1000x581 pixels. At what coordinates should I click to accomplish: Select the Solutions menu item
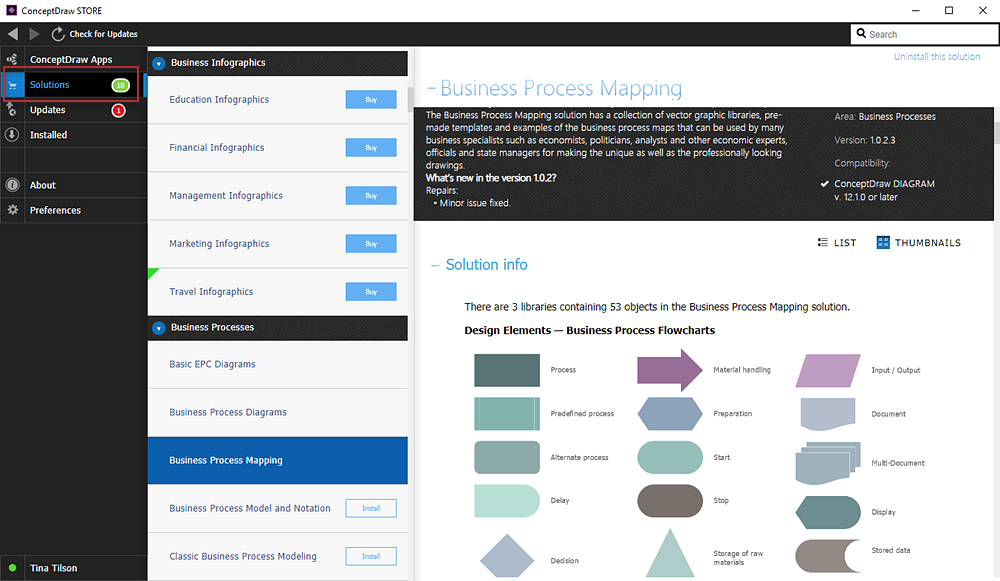click(50, 85)
